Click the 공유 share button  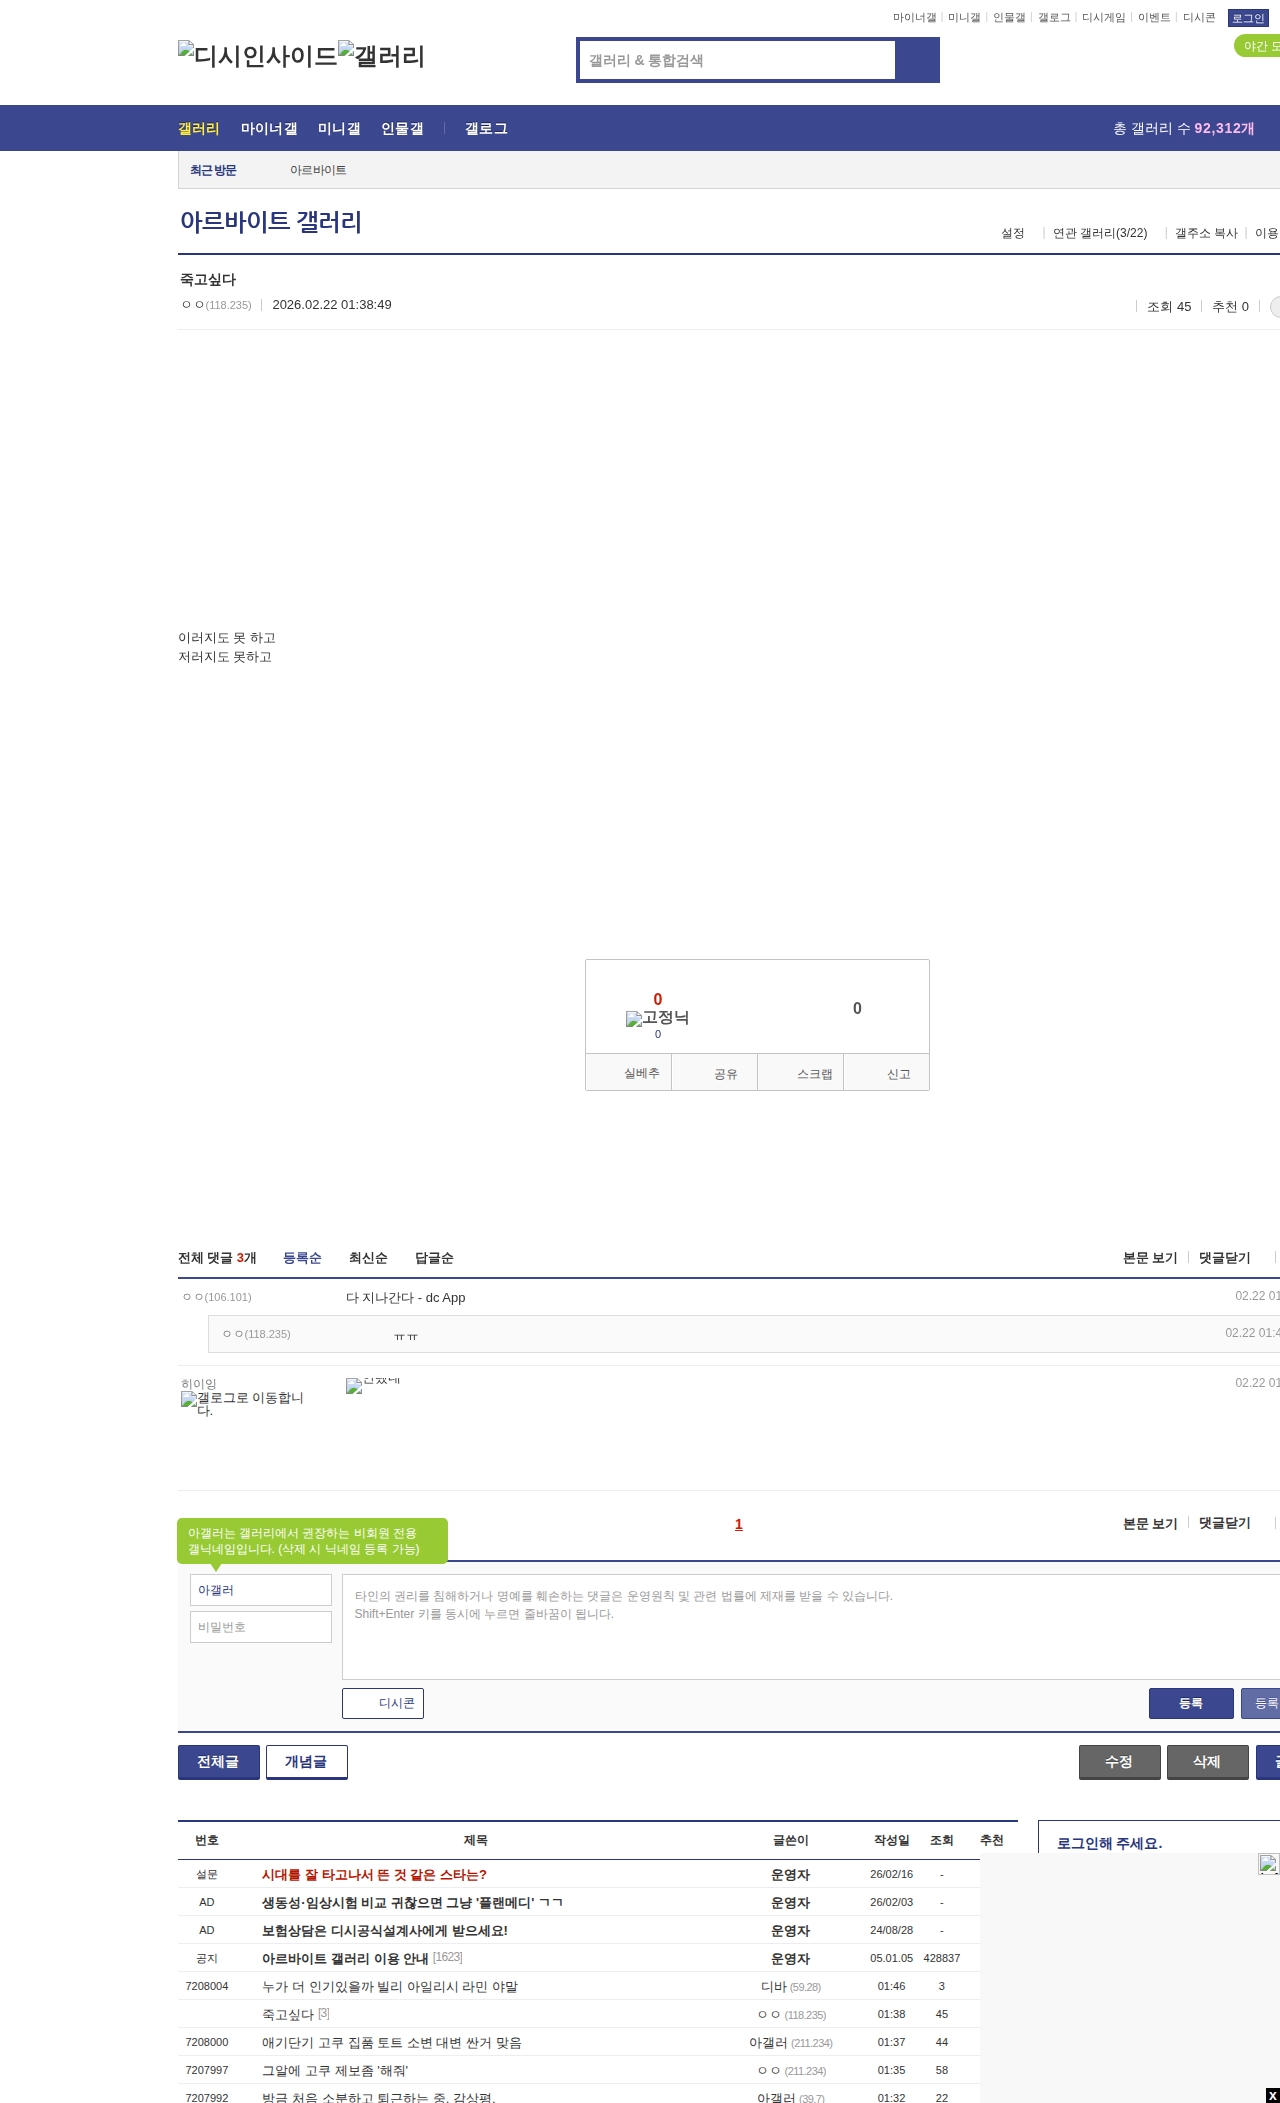point(715,1072)
